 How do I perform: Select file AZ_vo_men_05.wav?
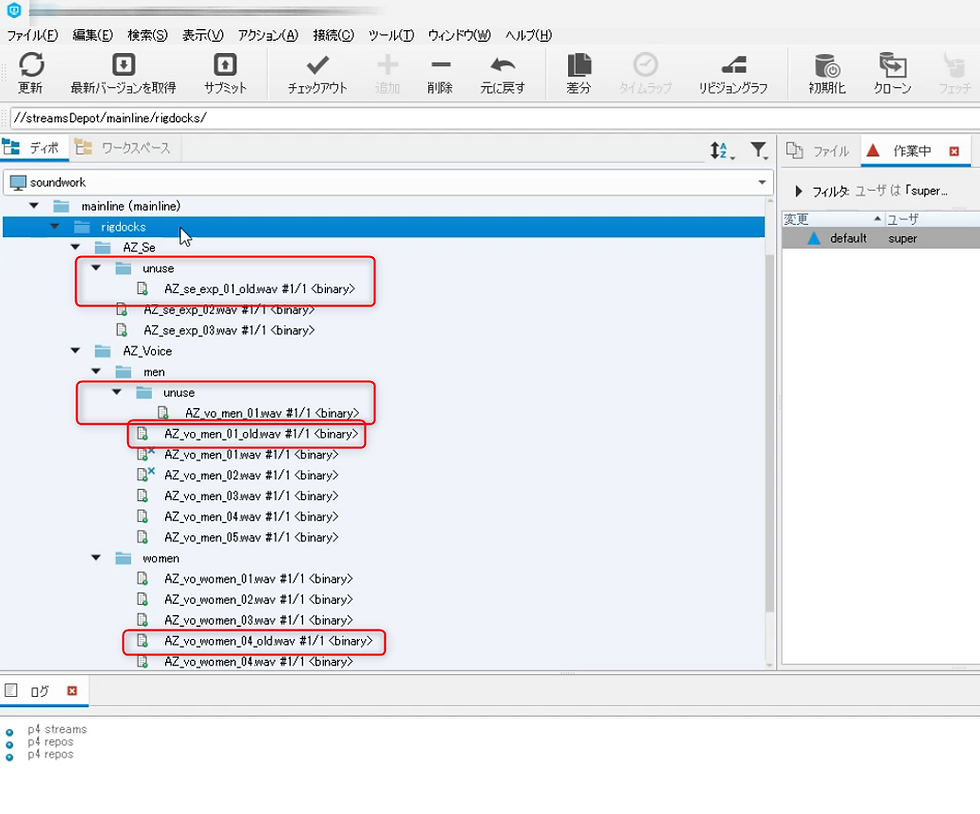pyautogui.click(x=251, y=537)
